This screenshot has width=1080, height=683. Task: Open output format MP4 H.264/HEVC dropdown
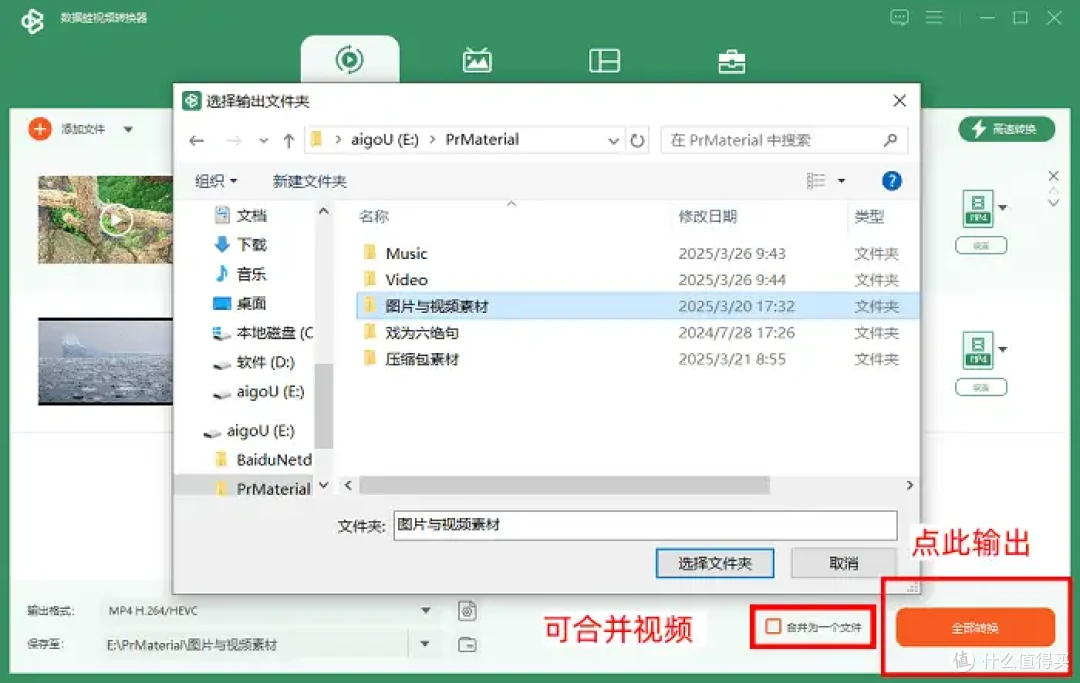(x=269, y=611)
